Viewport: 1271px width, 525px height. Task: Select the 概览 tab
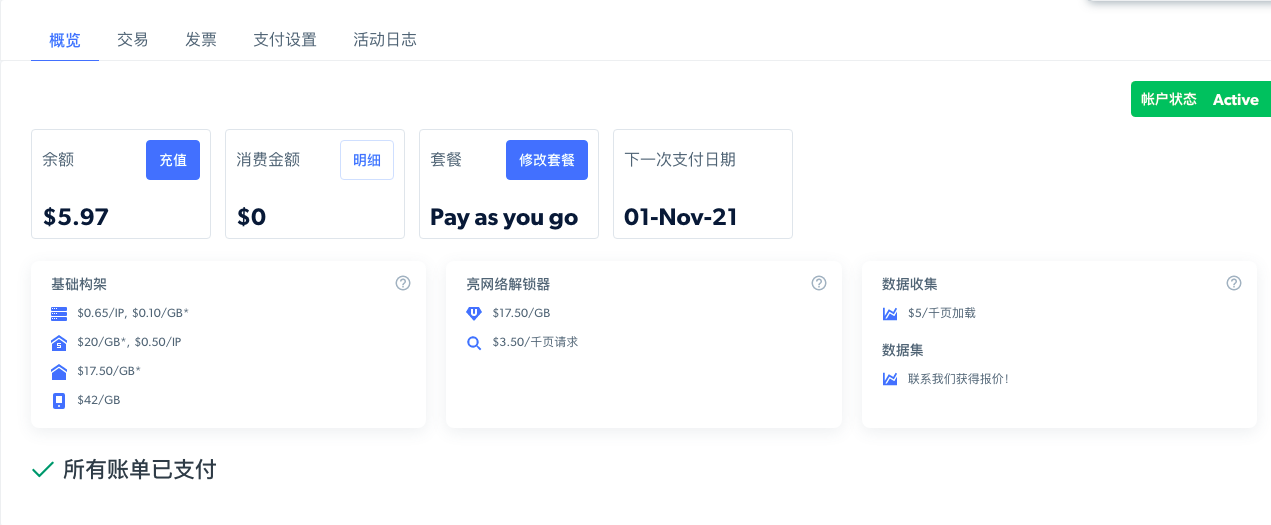(65, 40)
